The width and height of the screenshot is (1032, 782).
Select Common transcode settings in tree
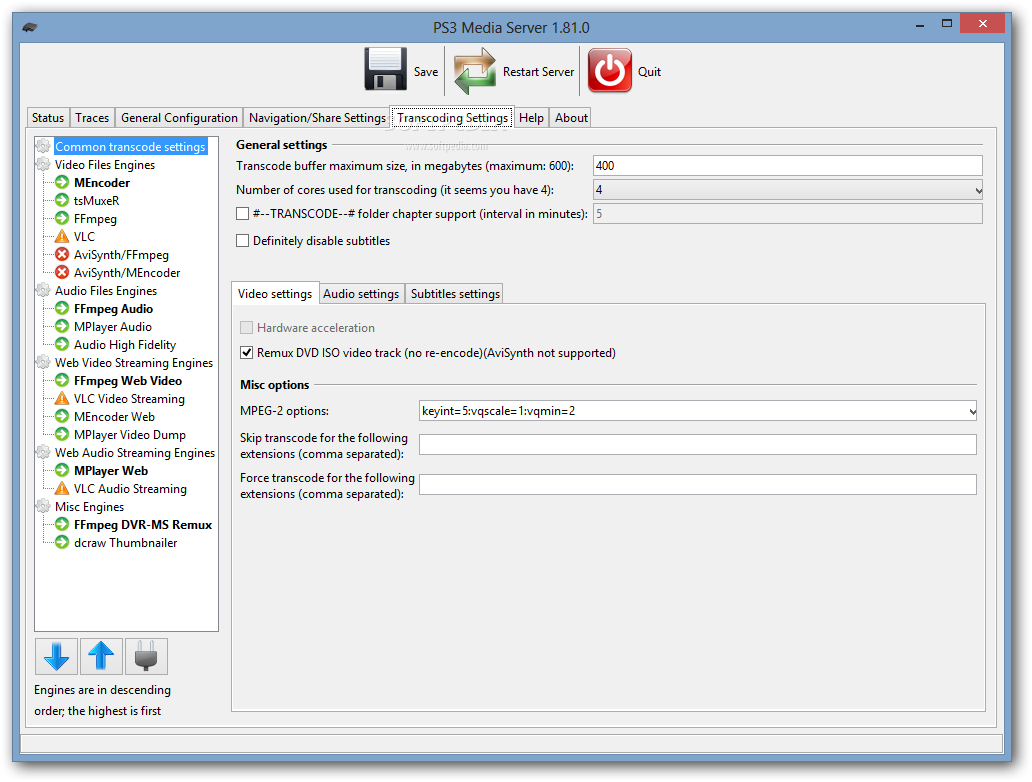click(130, 146)
